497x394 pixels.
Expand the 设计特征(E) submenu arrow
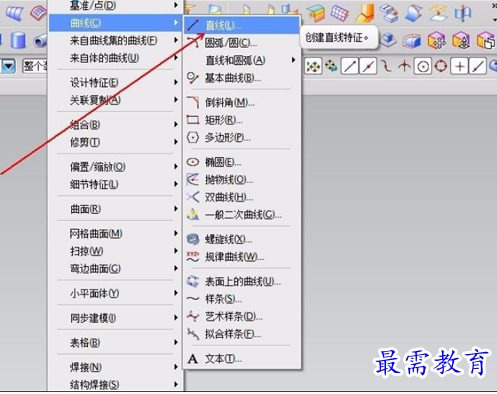click(x=176, y=82)
